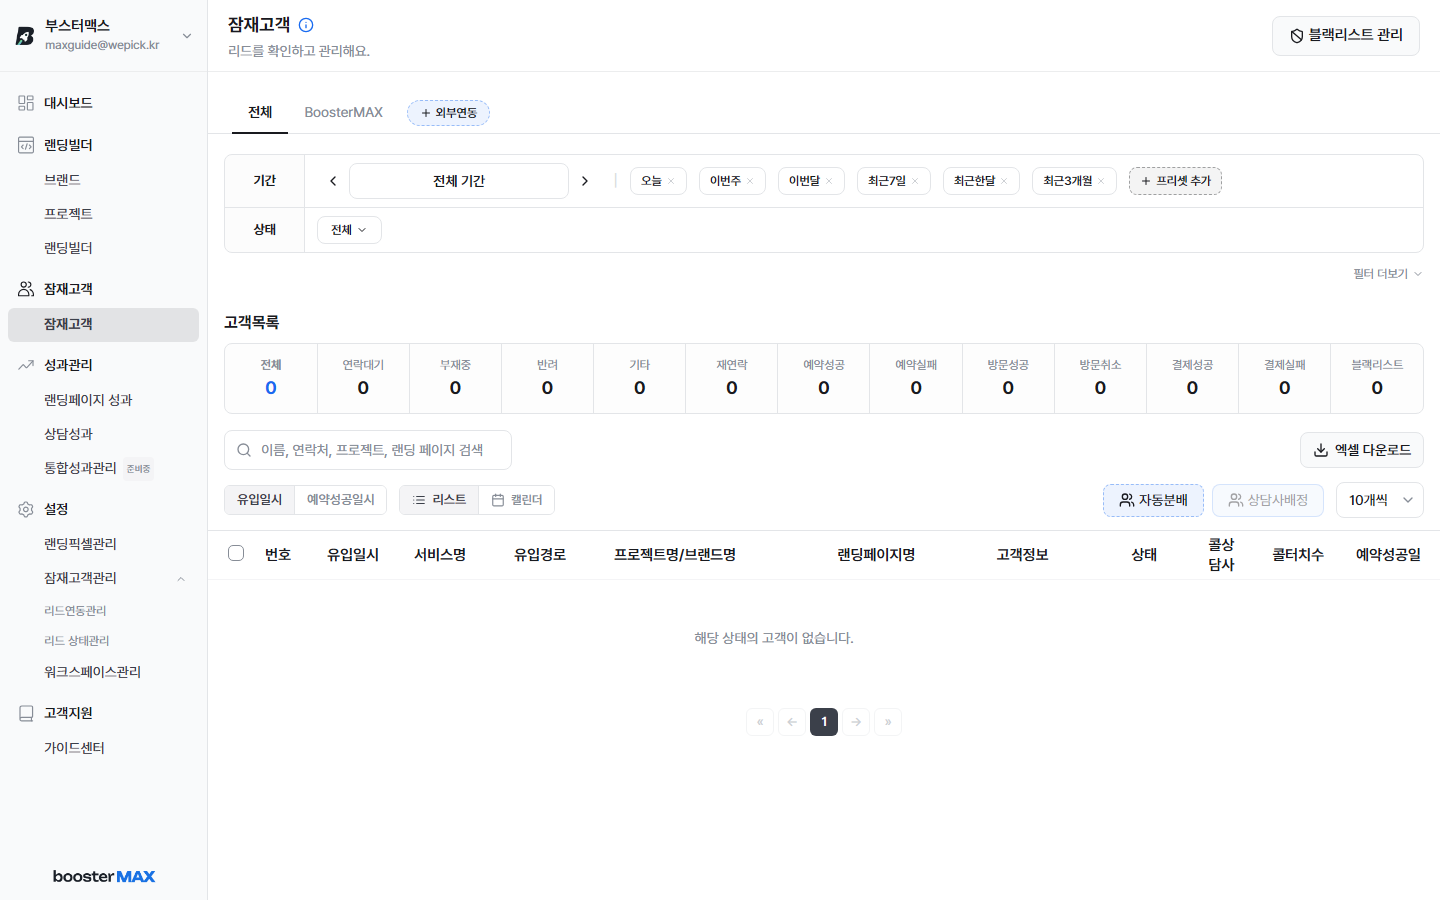Open 상담성과 in the sidebar
Image resolution: width=1440 pixels, height=900 pixels.
coord(68,434)
